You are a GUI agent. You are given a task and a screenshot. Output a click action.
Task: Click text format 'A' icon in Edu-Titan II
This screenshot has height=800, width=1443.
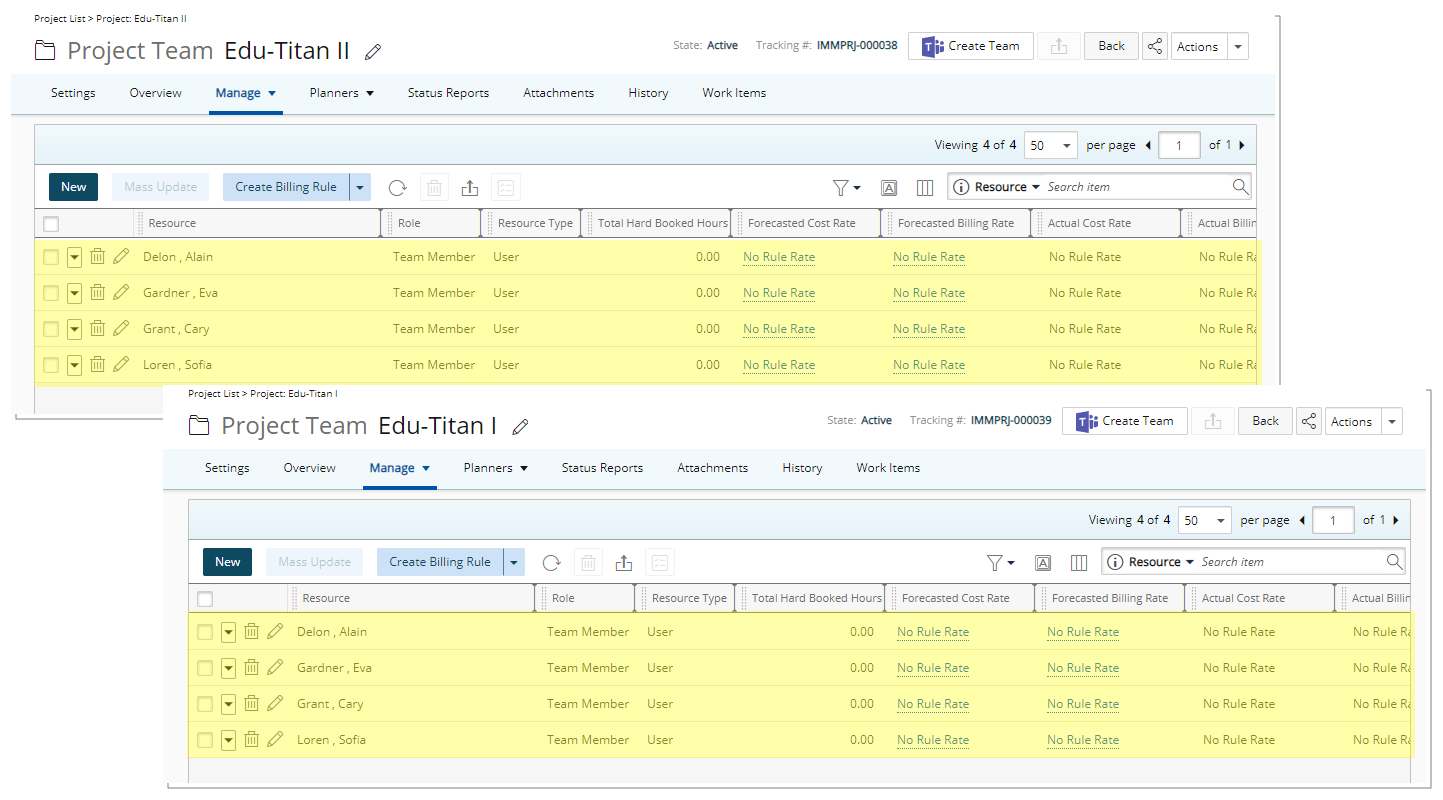[x=888, y=187]
